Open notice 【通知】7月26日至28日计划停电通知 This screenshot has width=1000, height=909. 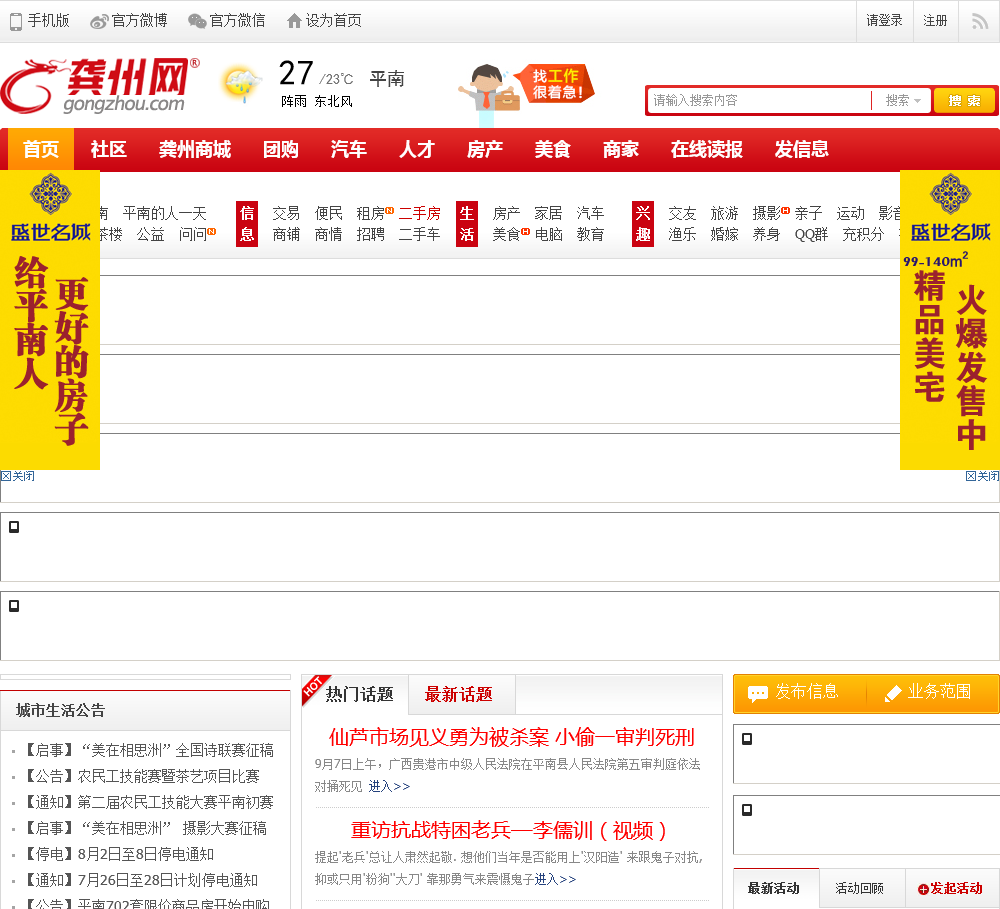140,880
